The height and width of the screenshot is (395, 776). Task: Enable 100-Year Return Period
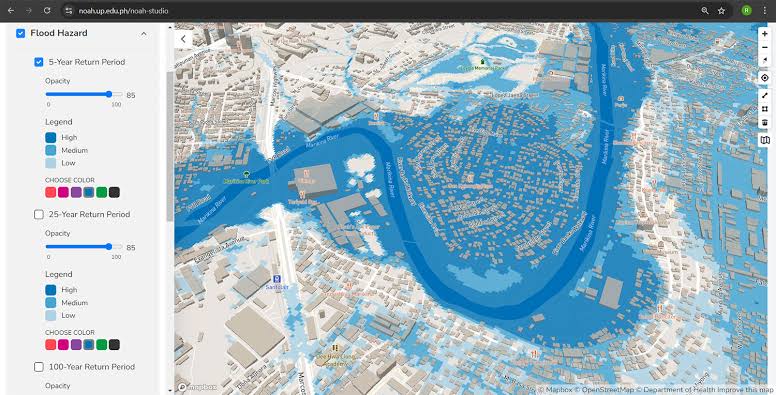pos(39,367)
